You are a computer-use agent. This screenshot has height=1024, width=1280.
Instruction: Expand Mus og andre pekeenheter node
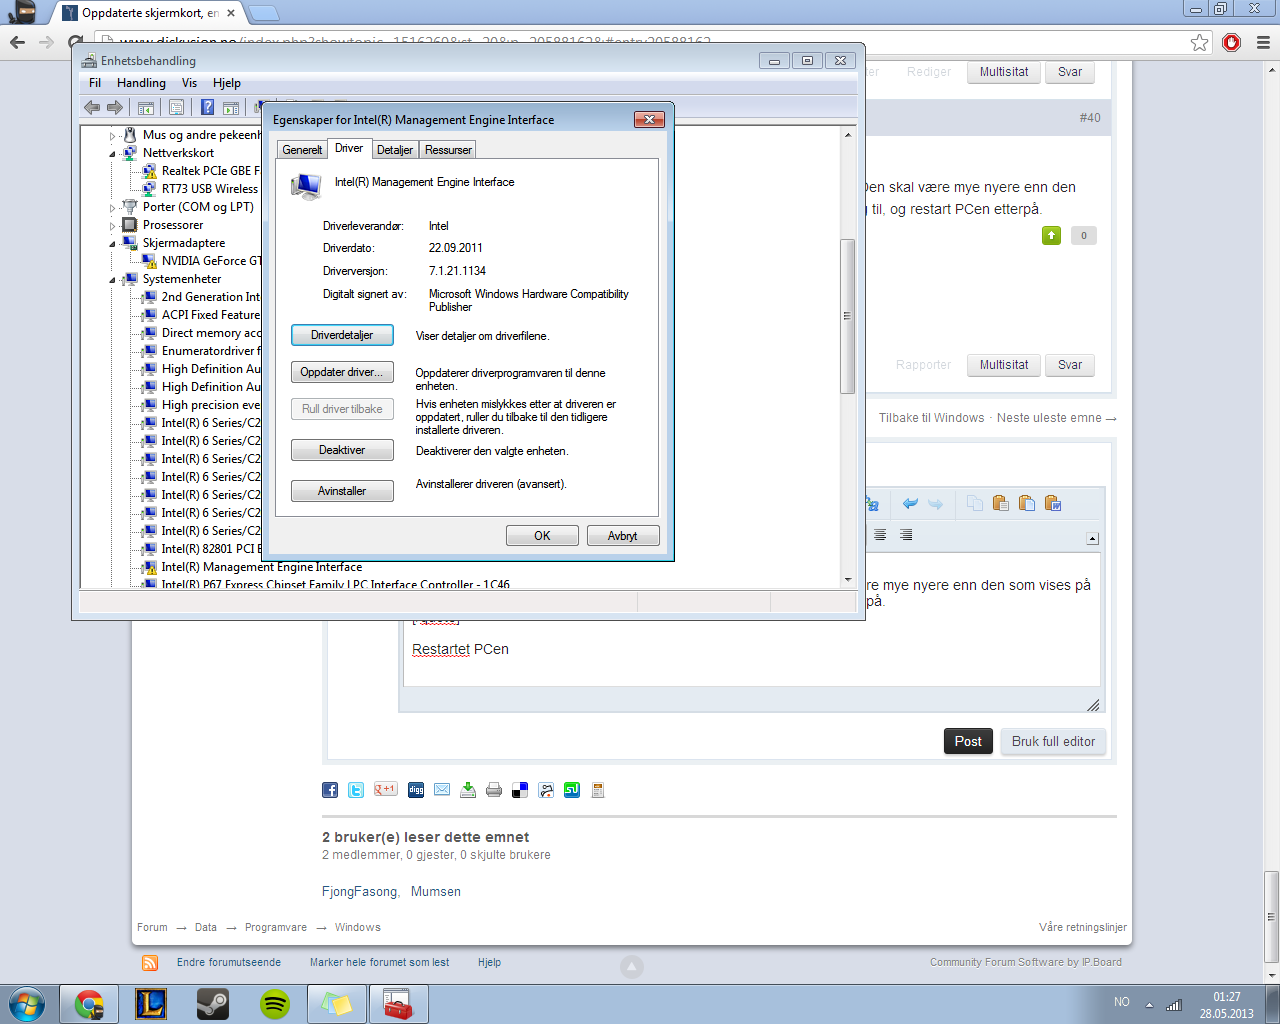click(x=113, y=136)
